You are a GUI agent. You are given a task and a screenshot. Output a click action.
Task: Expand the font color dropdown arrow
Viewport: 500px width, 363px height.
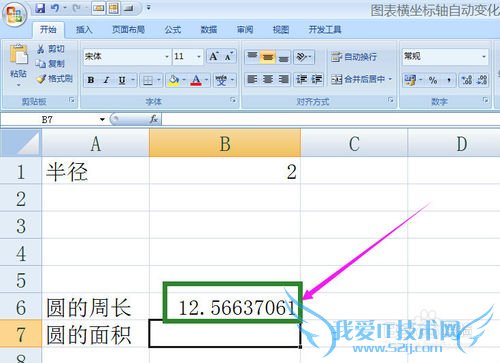coord(206,80)
